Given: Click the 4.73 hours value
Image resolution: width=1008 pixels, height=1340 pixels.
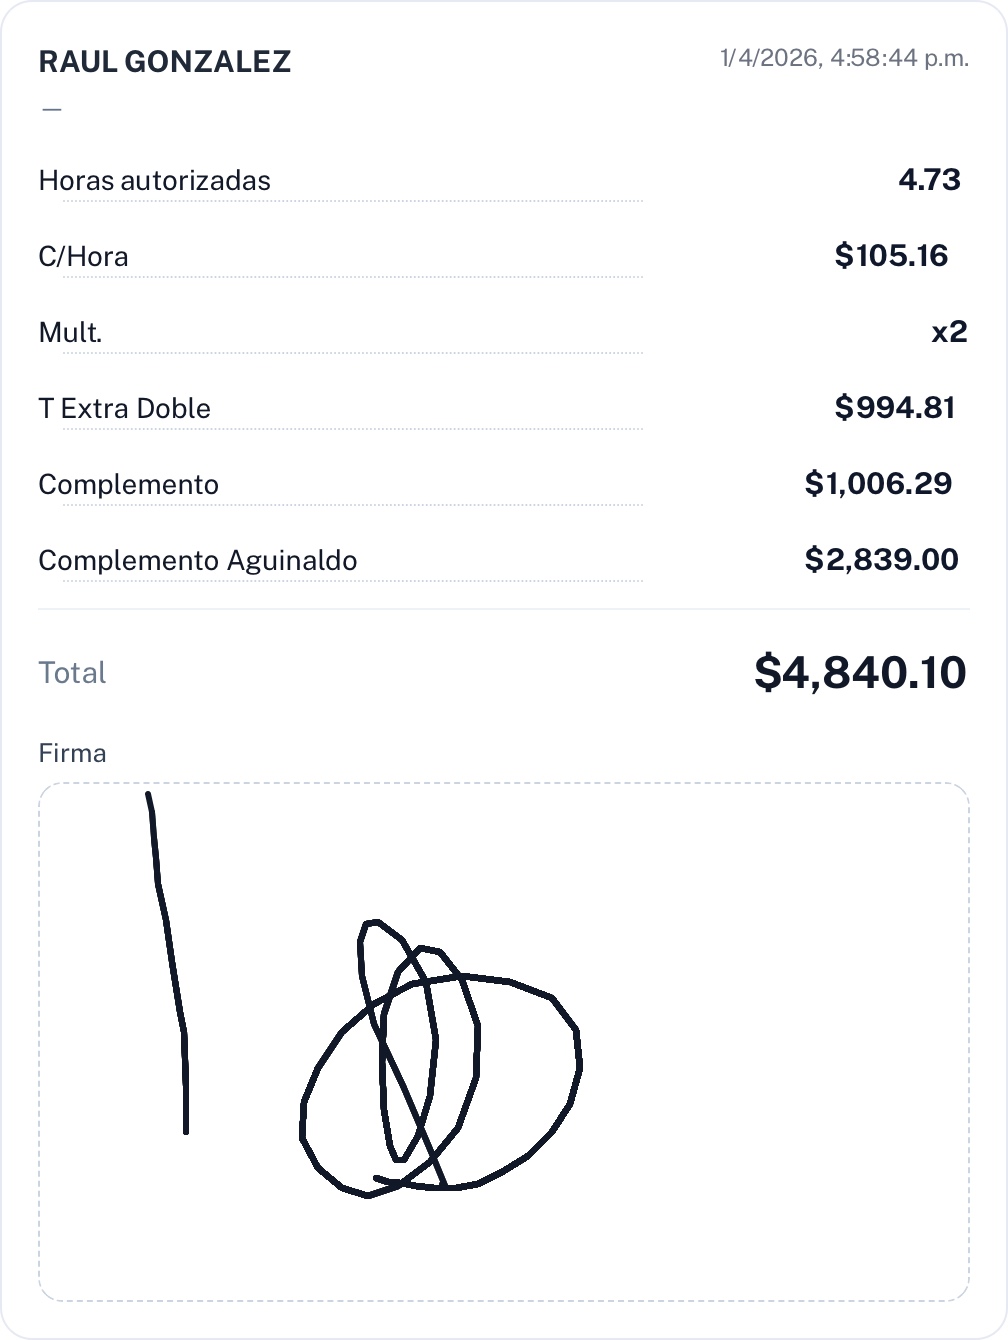Looking at the screenshot, I should 929,180.
